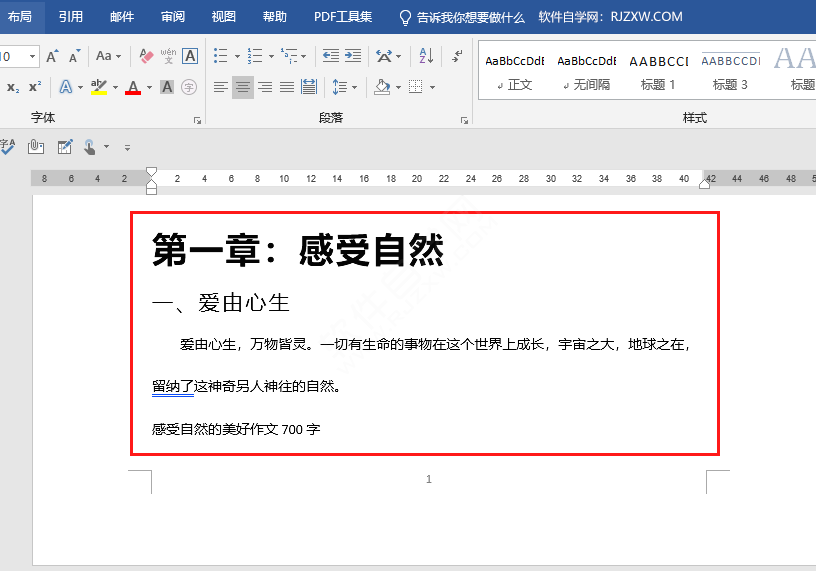The width and height of the screenshot is (816, 571).
Task: Align text left
Action: tap(221, 87)
